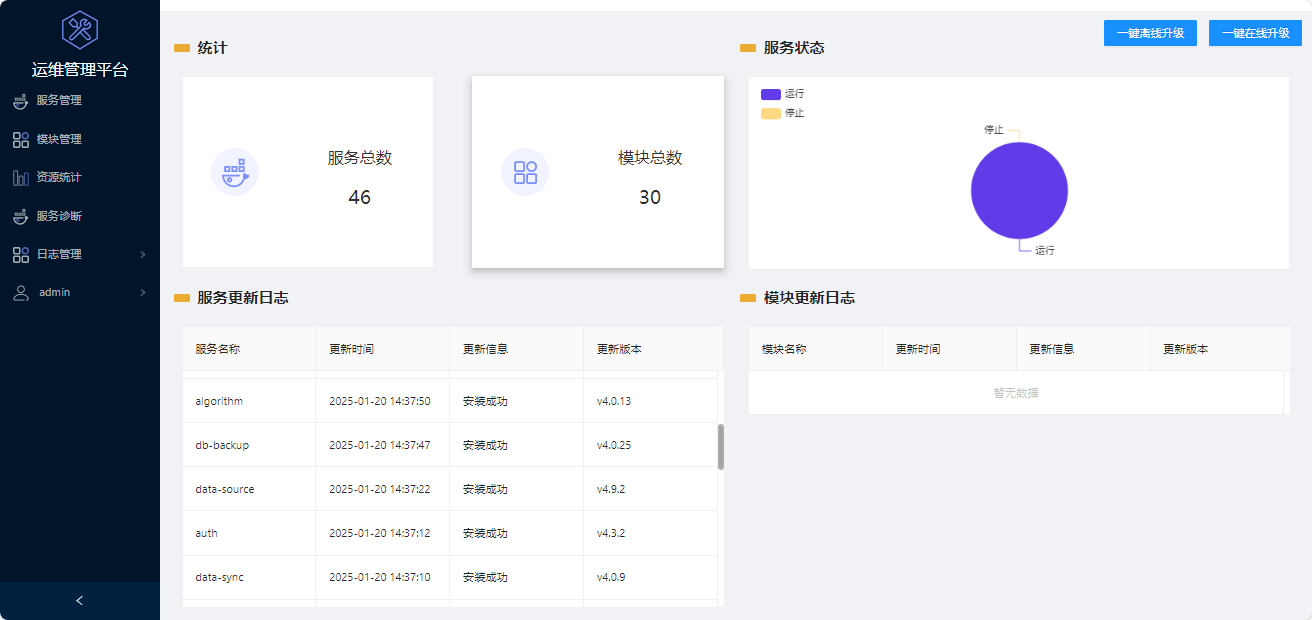Screen dimensions: 1312x620
Task: Click the 服务管理 sidebar icon
Action: 20,101
